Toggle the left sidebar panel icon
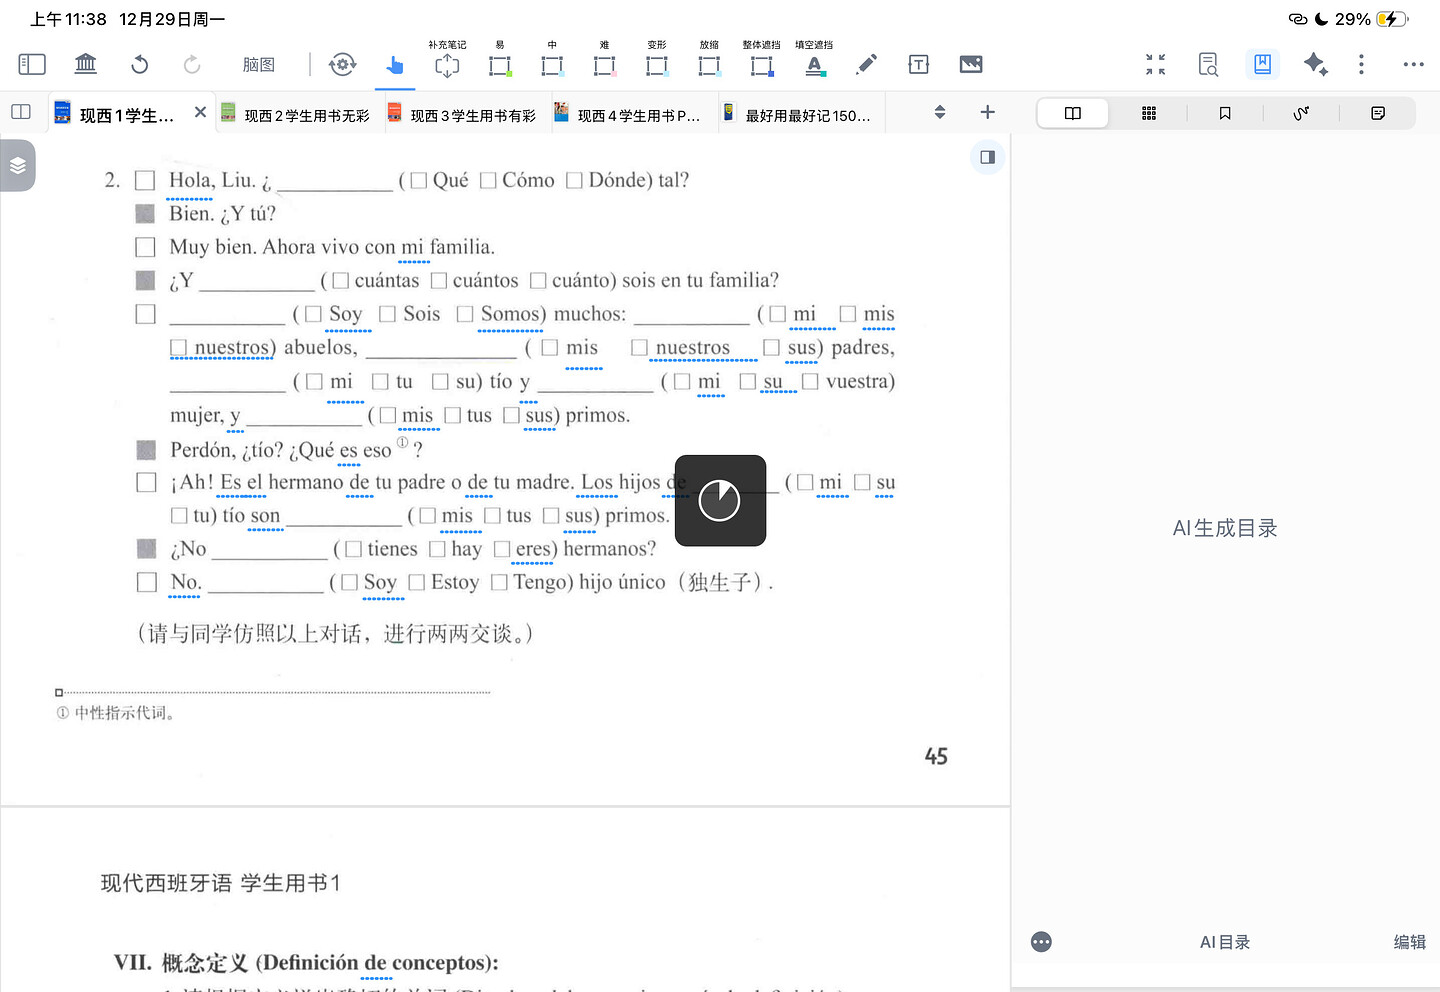 [x=32, y=65]
